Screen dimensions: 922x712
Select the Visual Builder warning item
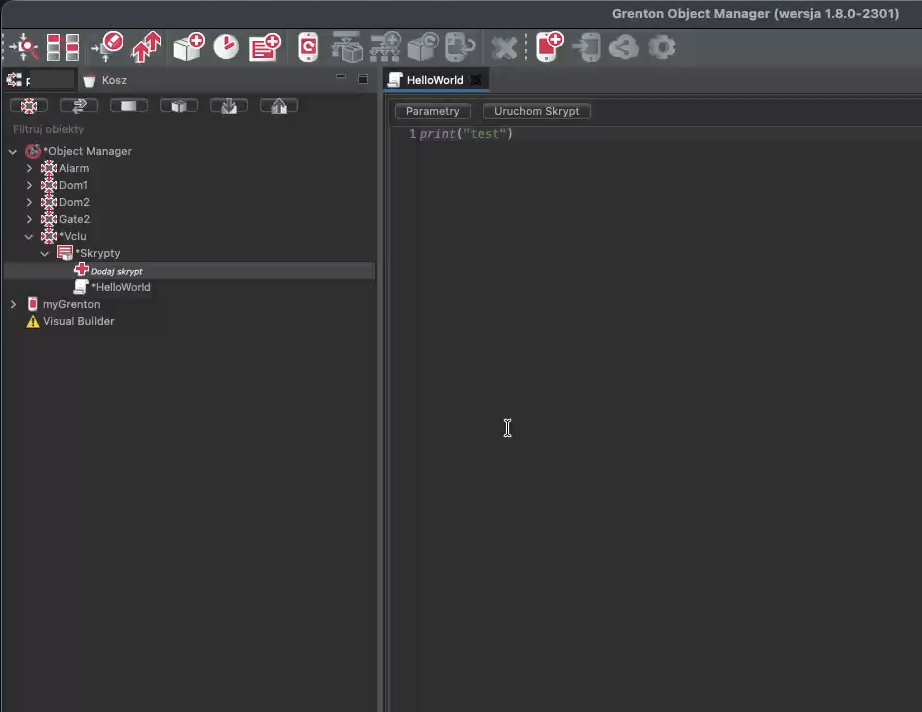[x=78, y=322]
